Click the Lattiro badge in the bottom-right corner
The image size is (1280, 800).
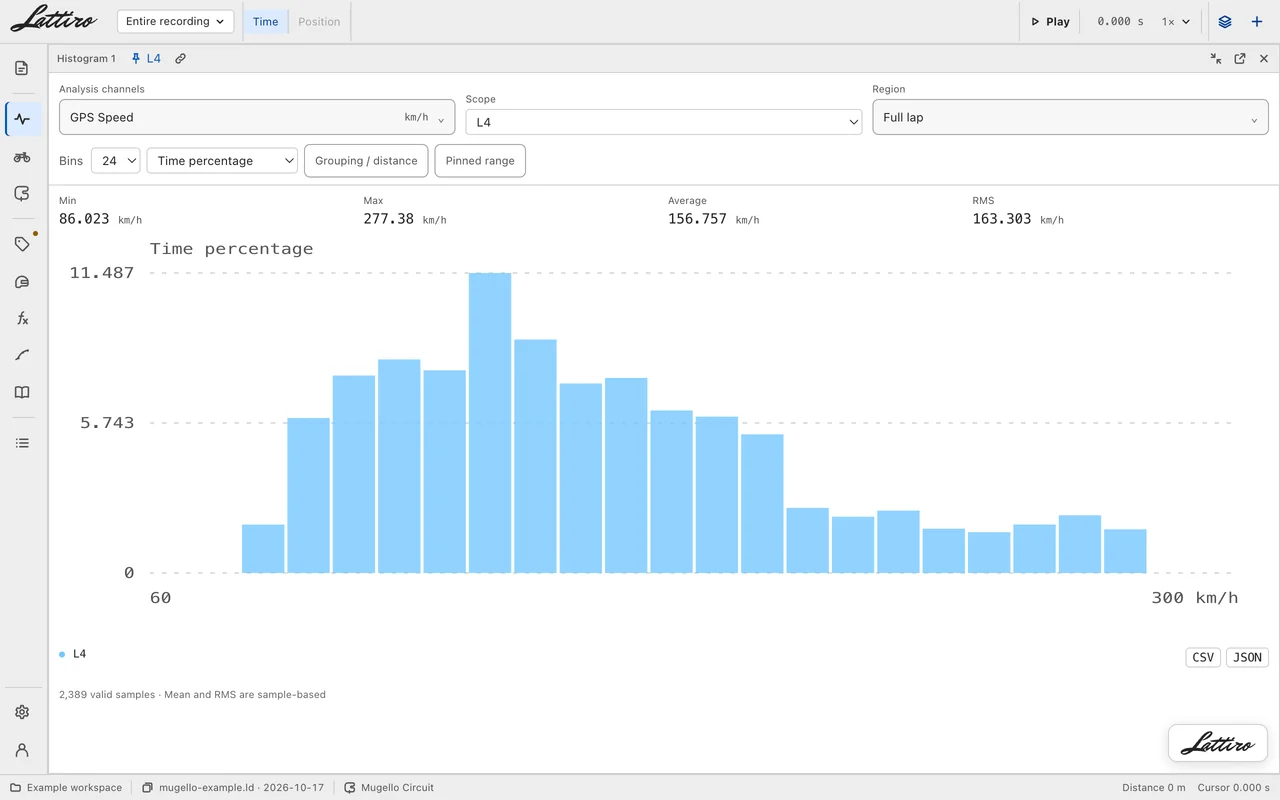tap(1218, 743)
